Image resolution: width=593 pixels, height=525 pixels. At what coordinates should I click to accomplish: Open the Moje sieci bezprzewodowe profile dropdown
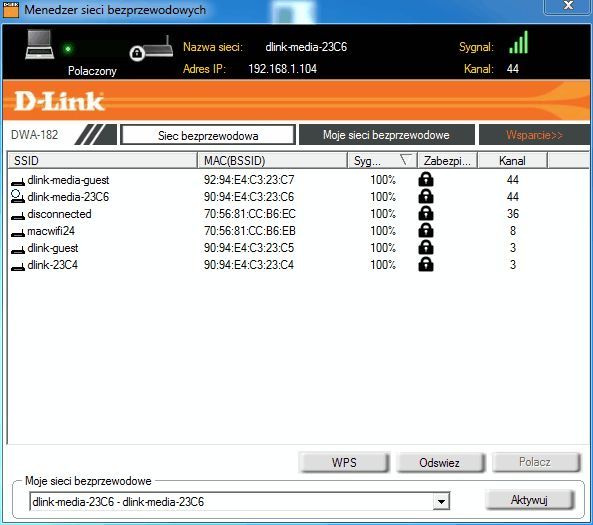tap(441, 502)
